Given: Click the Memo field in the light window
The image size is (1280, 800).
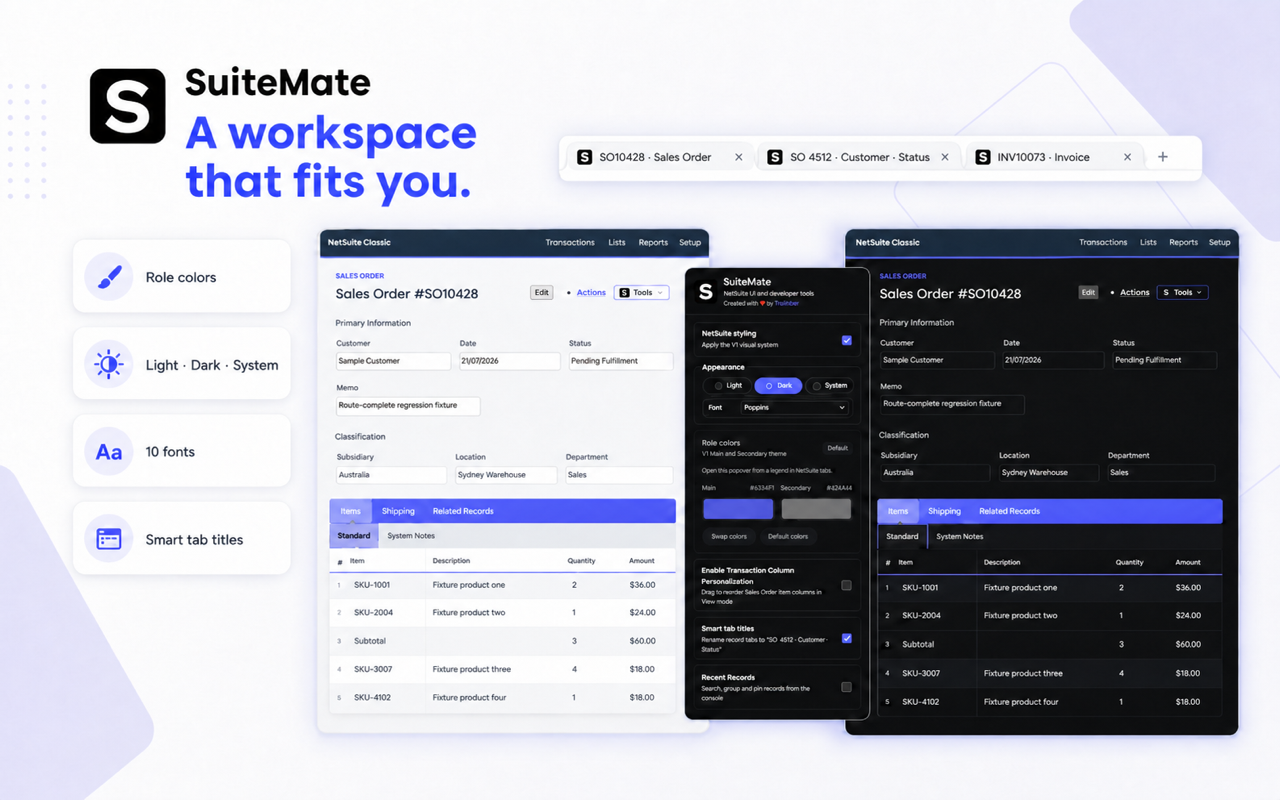Looking at the screenshot, I should point(408,406).
